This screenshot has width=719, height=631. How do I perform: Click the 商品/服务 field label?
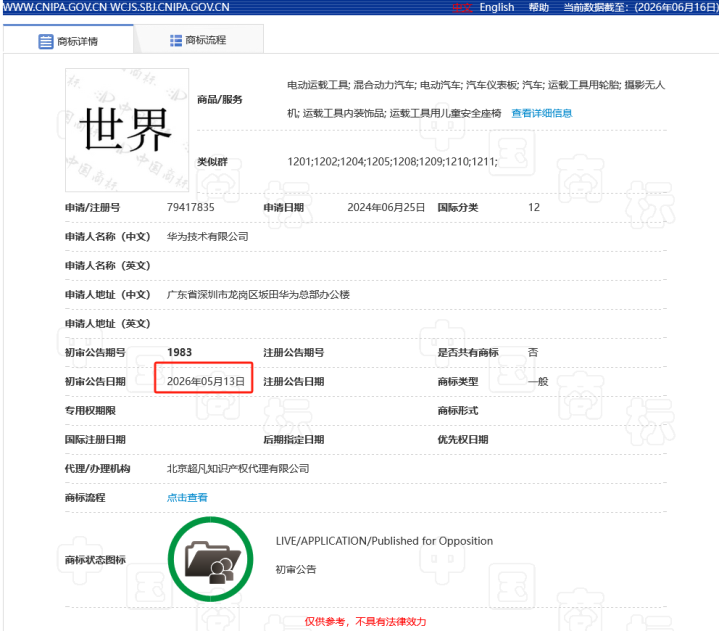coord(219,100)
